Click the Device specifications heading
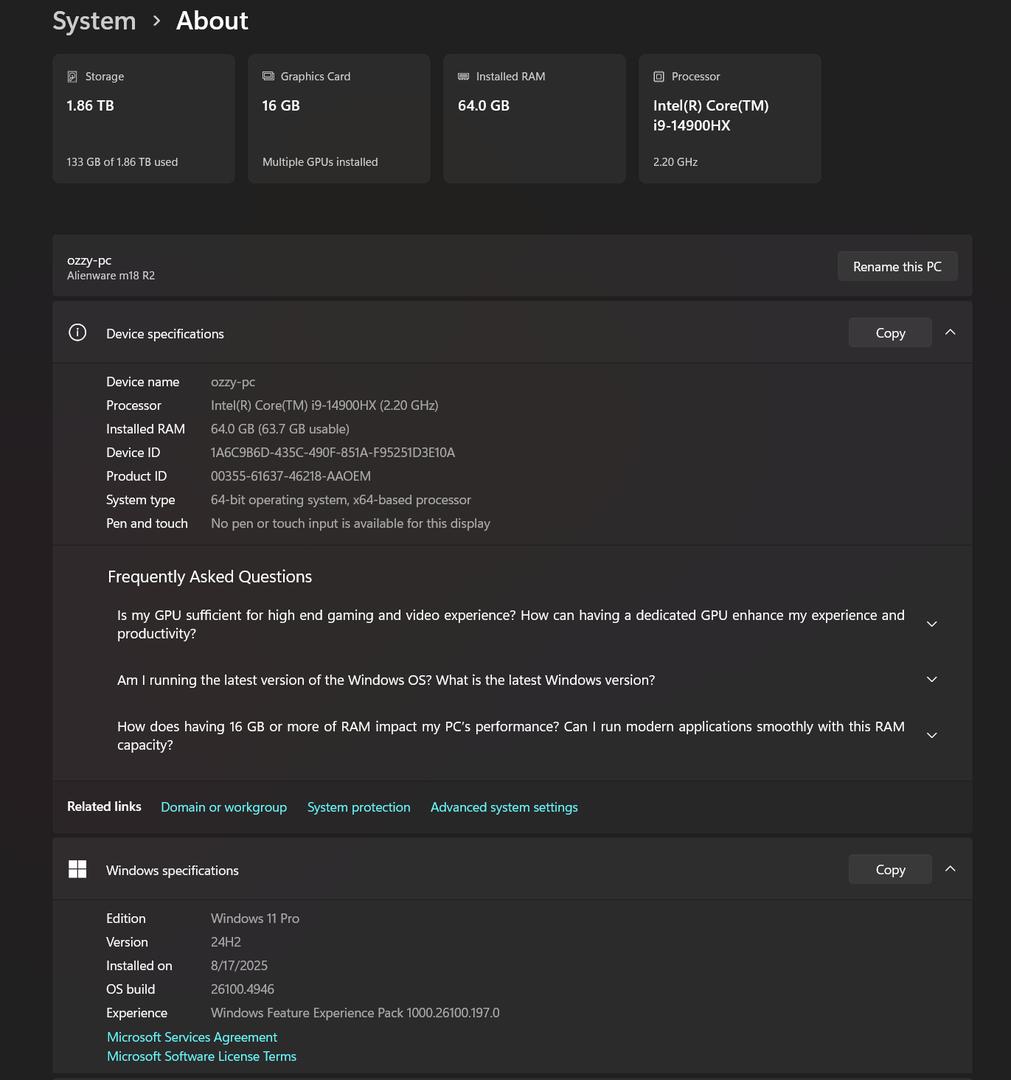Image resolution: width=1011 pixels, height=1080 pixels. [165, 334]
